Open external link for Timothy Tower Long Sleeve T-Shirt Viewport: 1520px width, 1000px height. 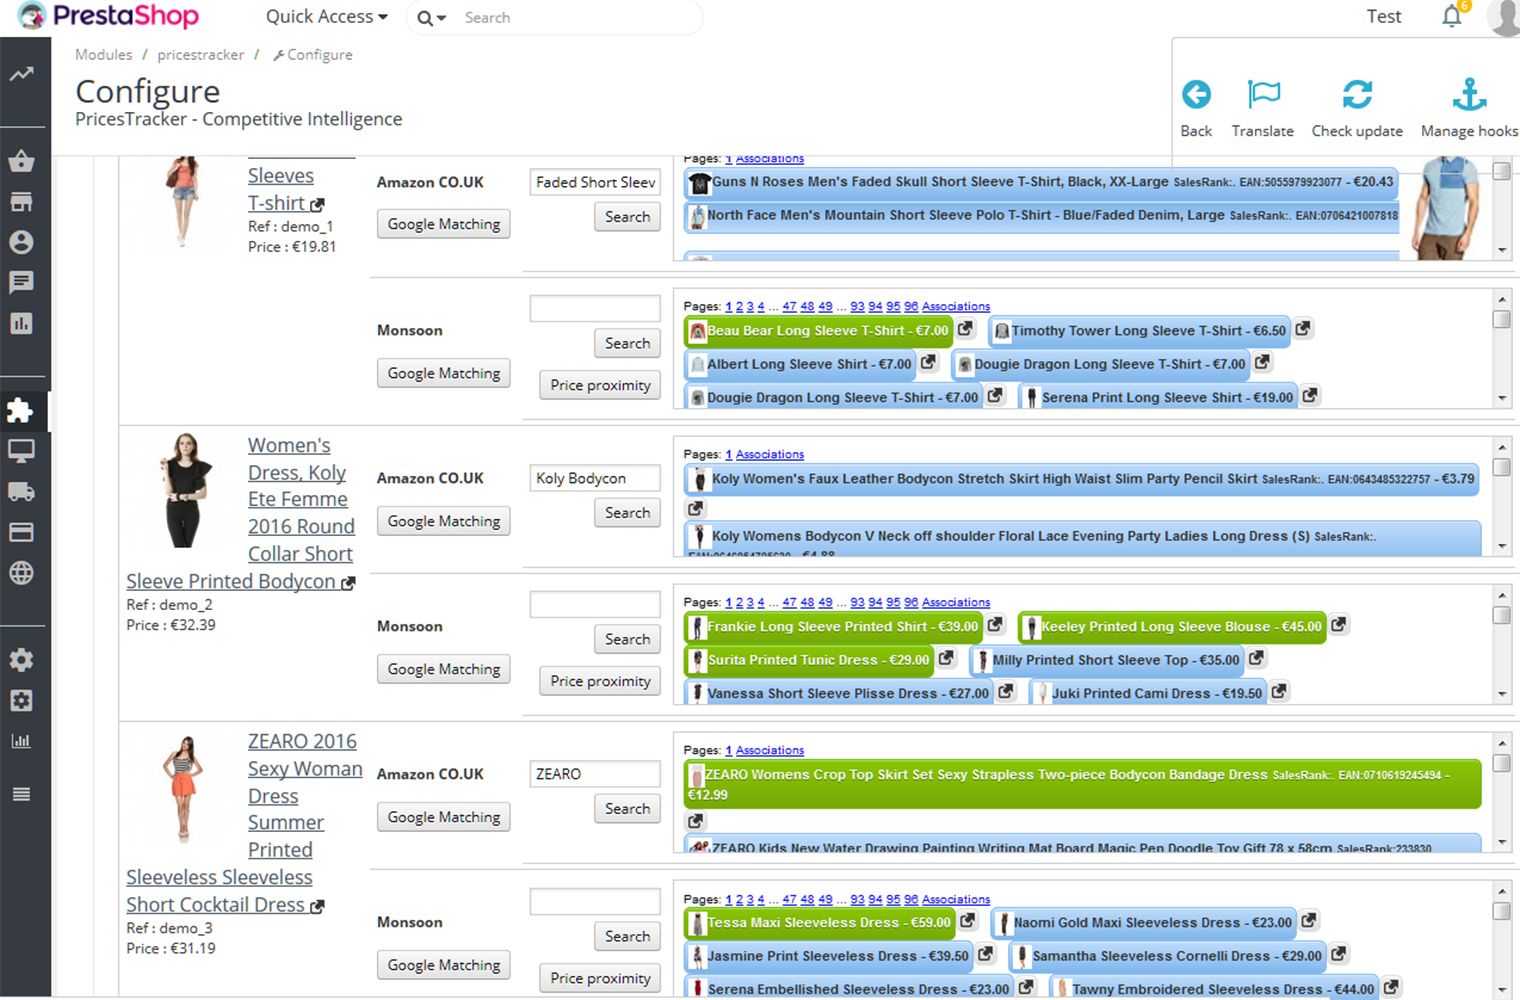pos(1303,329)
